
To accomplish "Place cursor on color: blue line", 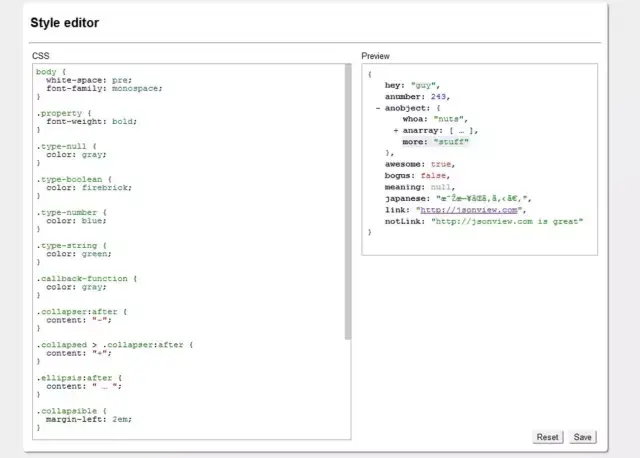I will [x=76, y=221].
